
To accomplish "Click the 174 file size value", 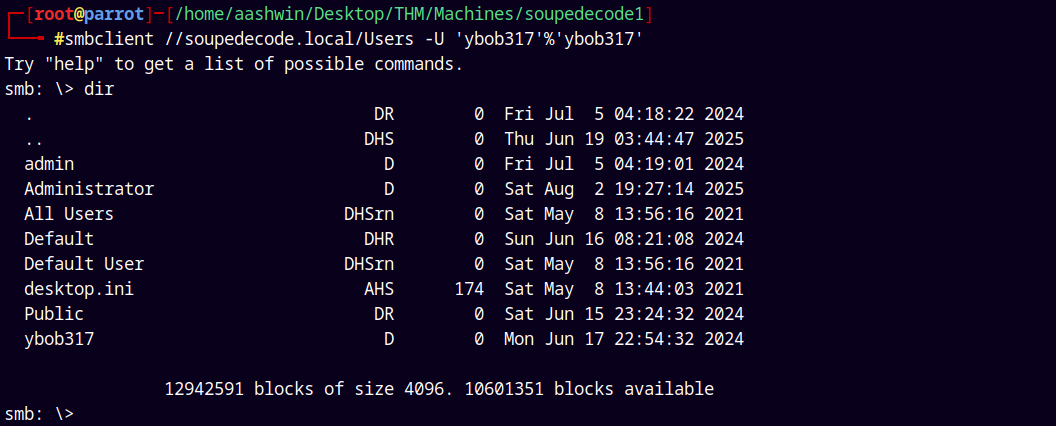I will click(x=469, y=289).
